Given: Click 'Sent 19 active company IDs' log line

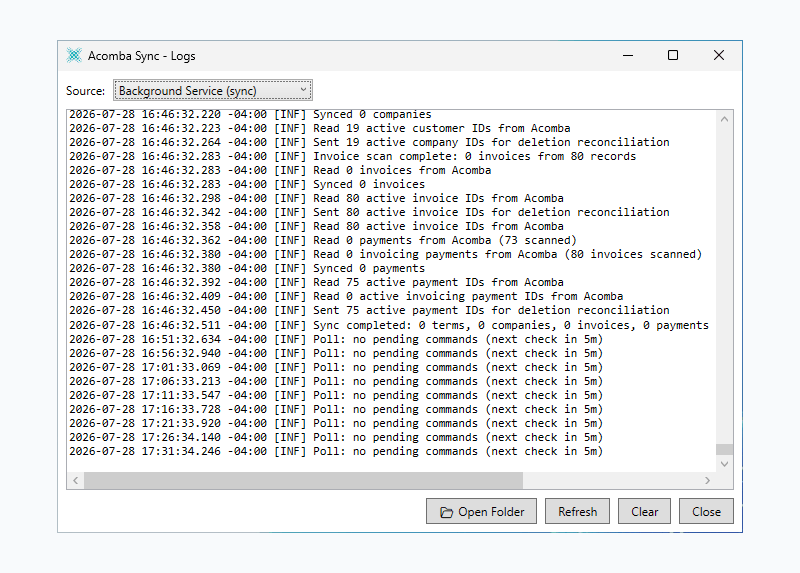Looking at the screenshot, I should [369, 142].
